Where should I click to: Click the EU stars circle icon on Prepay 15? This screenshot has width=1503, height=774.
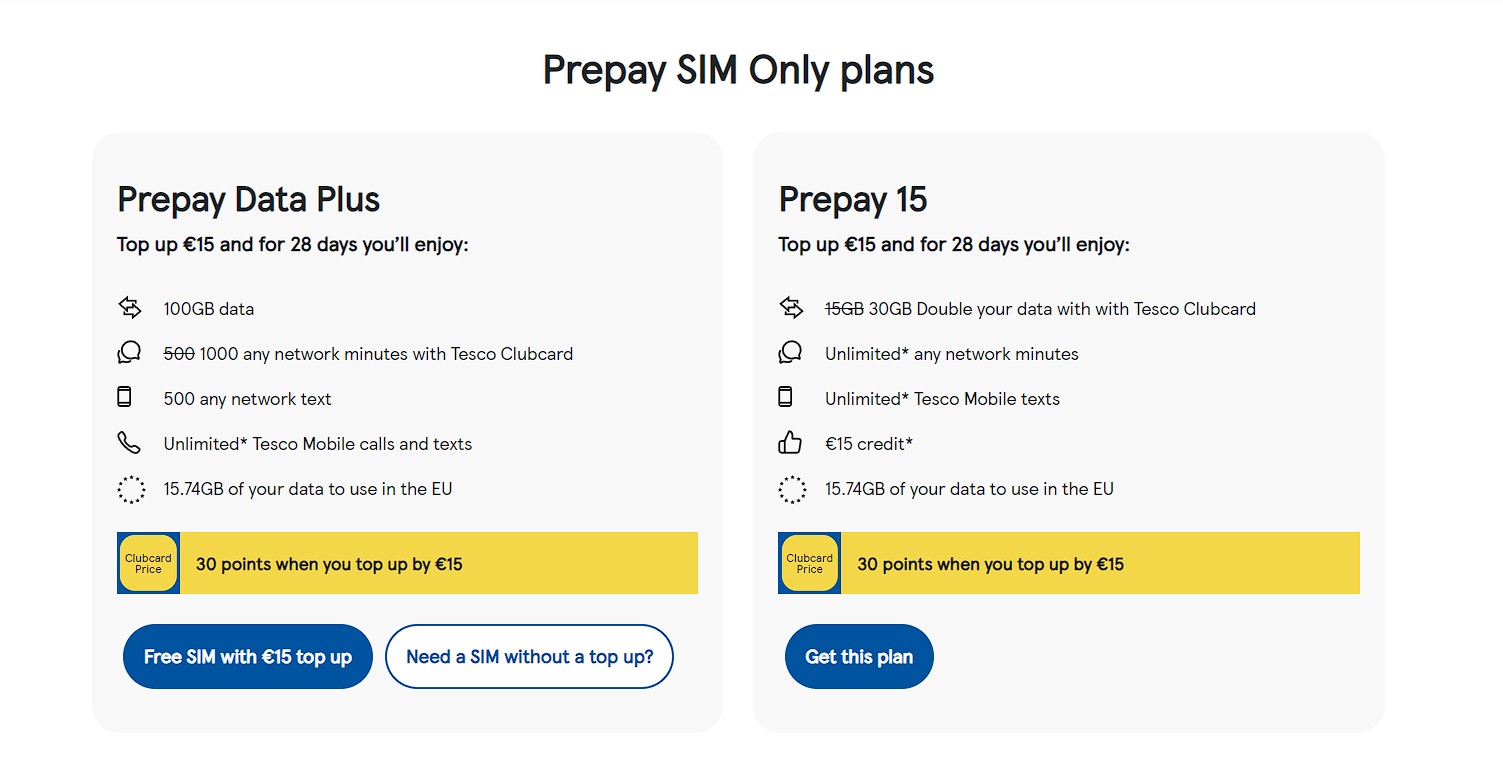792,488
